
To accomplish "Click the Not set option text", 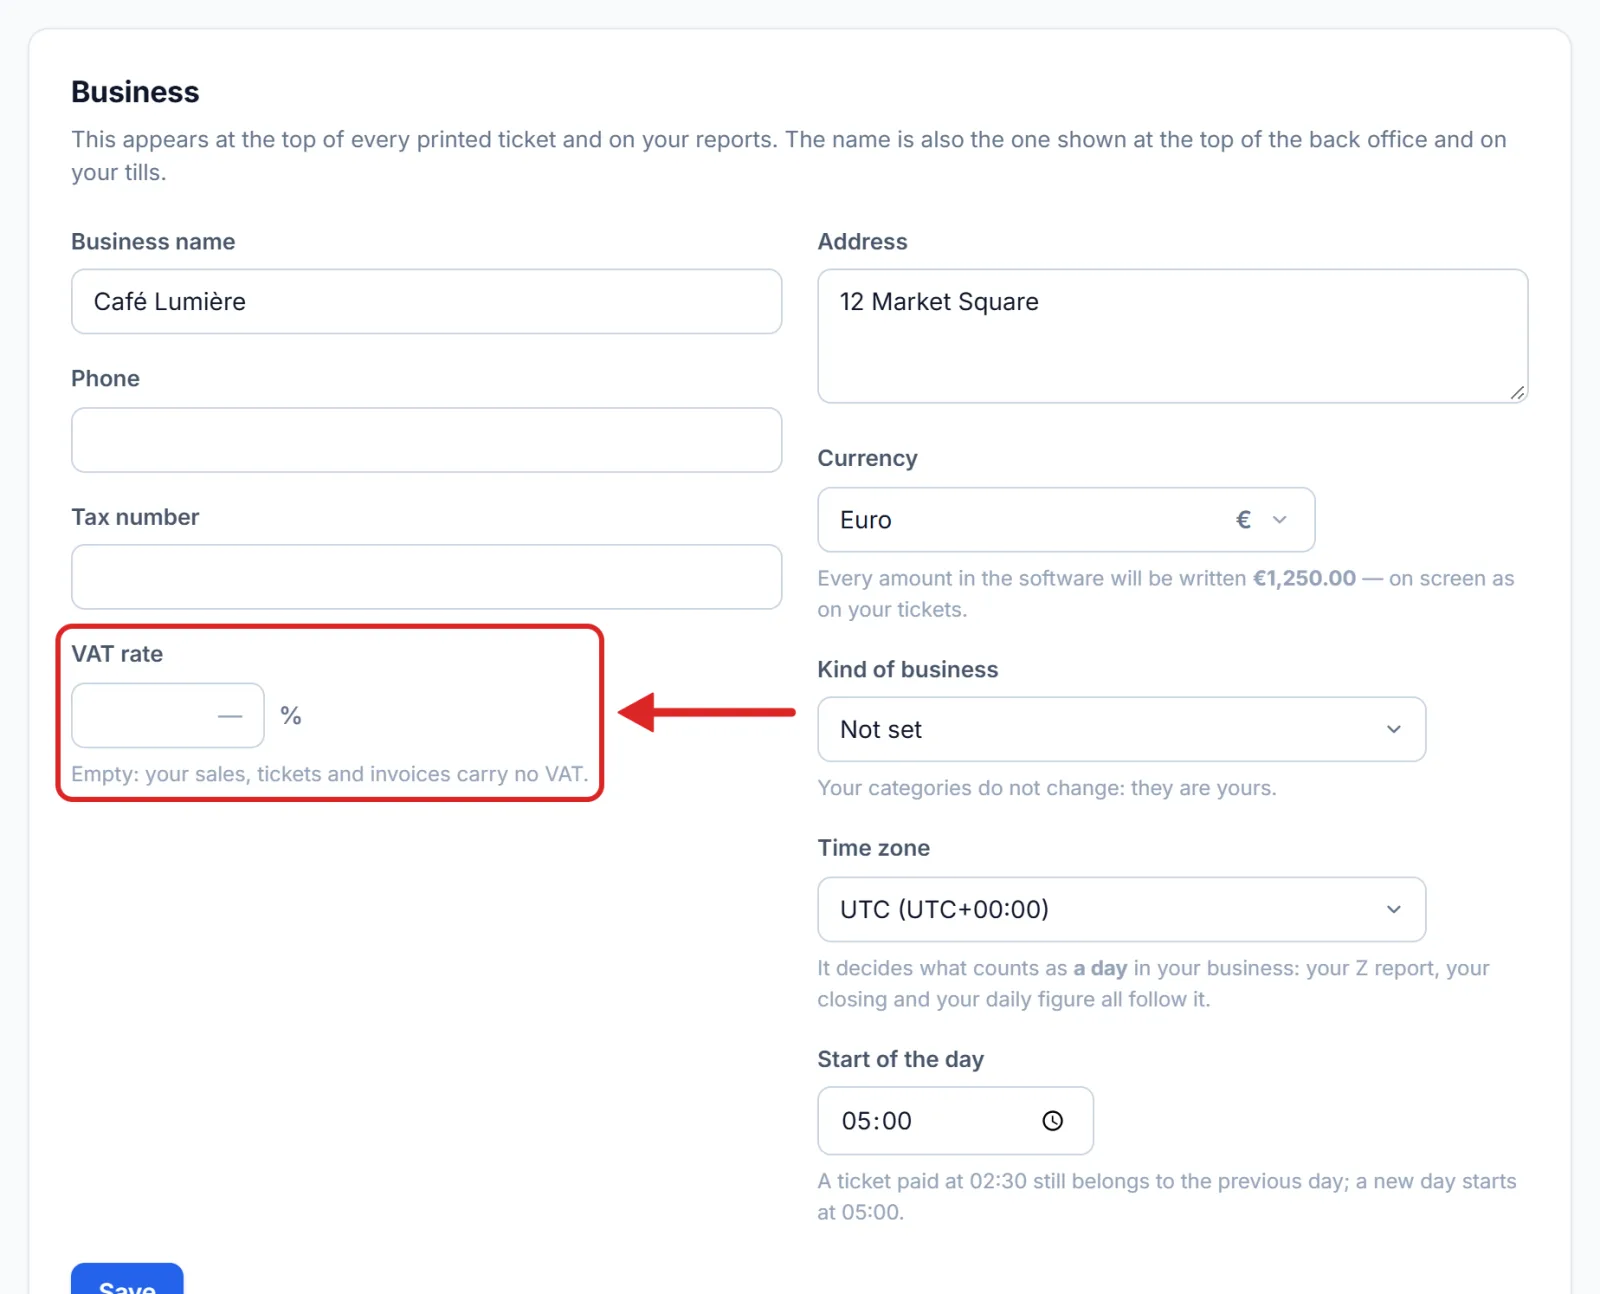I will click(x=881, y=729).
